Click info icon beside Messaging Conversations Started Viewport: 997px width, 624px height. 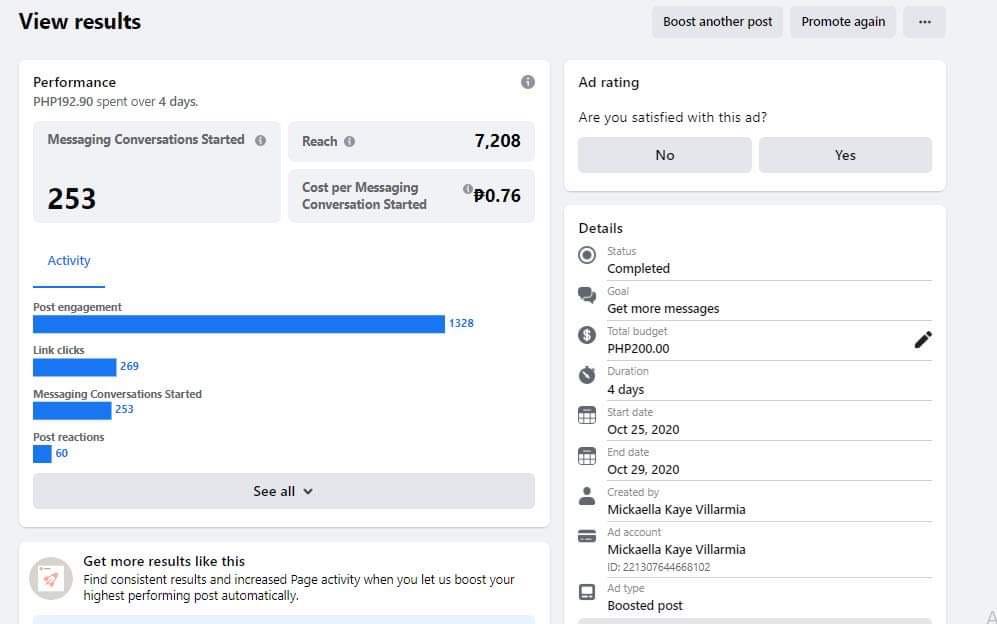[260, 141]
